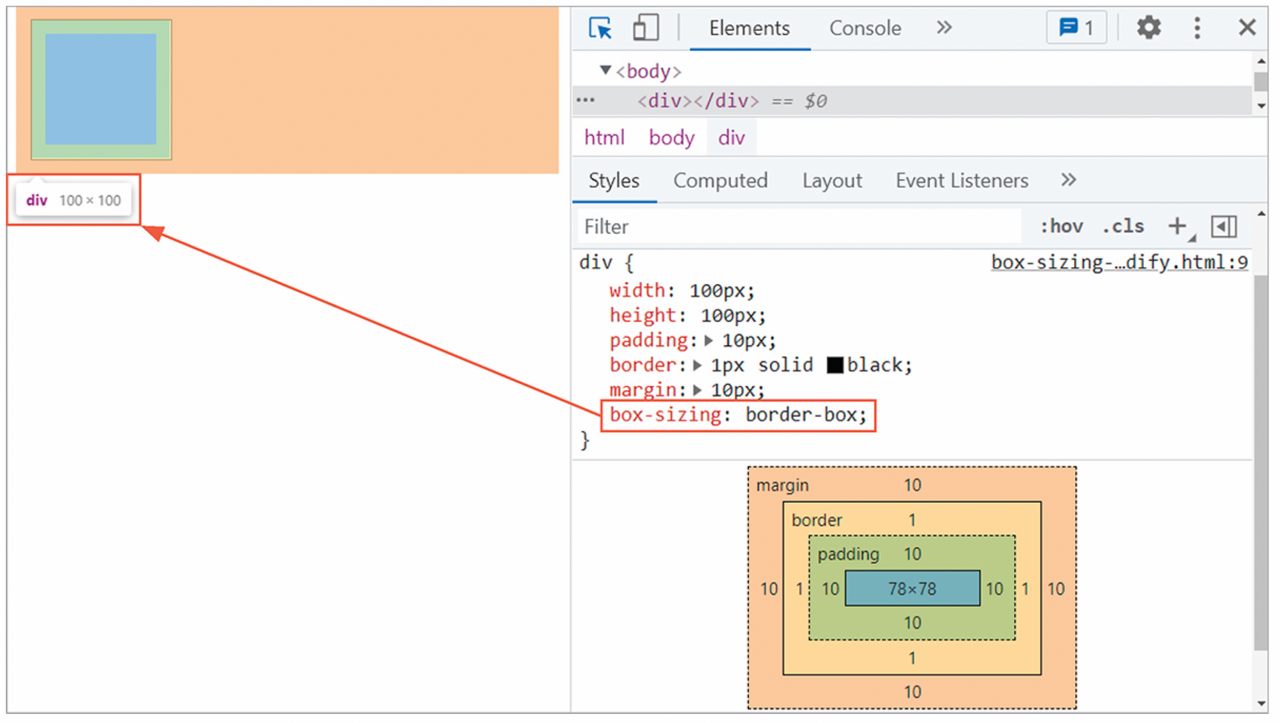Toggle device toolbar emulation icon
1280x723 pixels.
646,28
